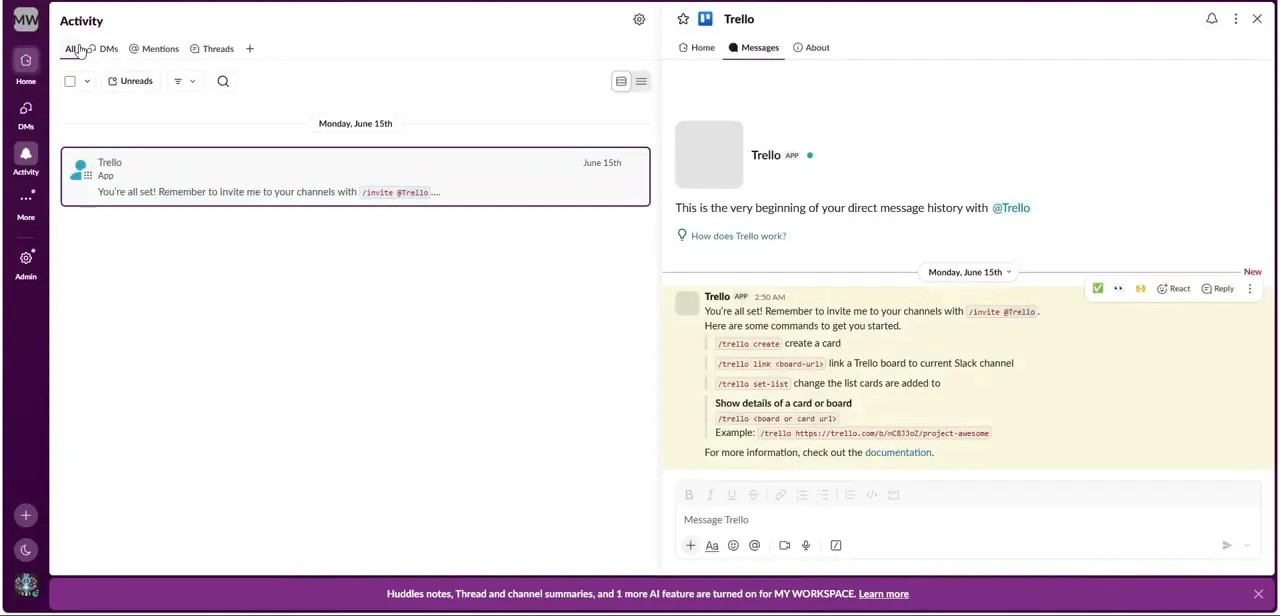Record an audio clip
Image resolution: width=1280 pixels, height=616 pixels.
click(x=806, y=546)
